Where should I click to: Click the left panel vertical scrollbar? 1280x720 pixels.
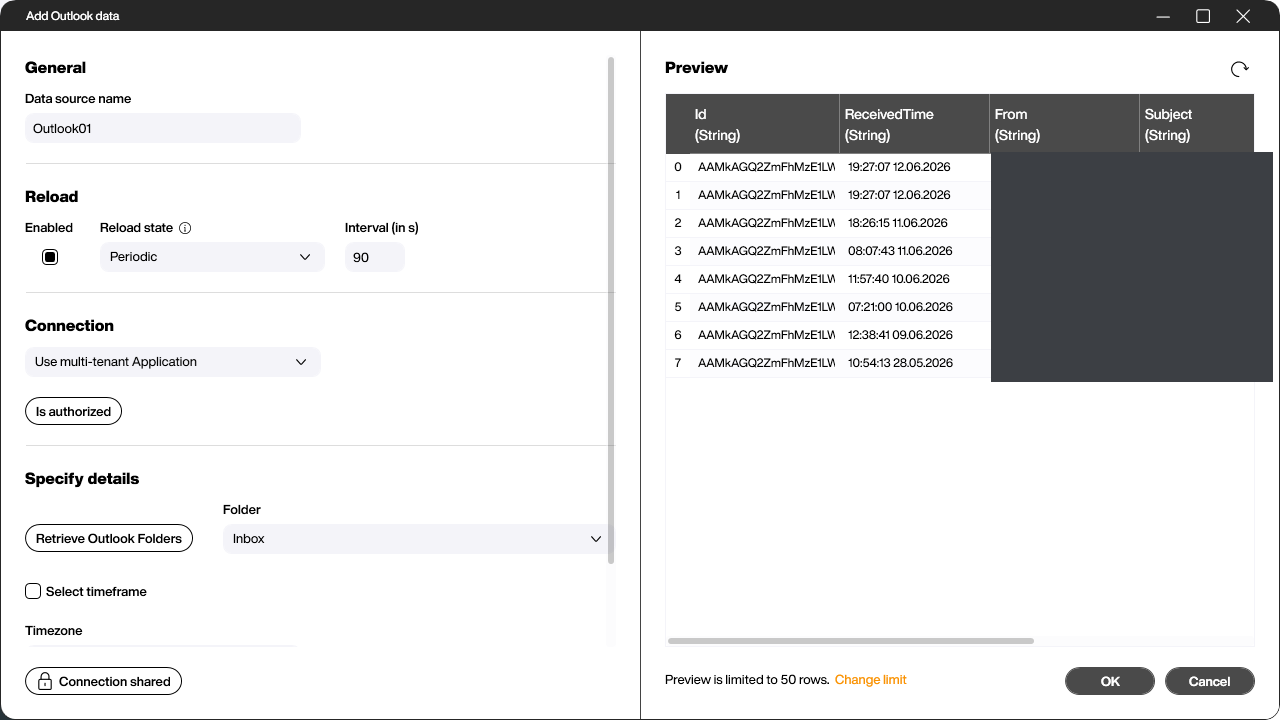pyautogui.click(x=611, y=310)
